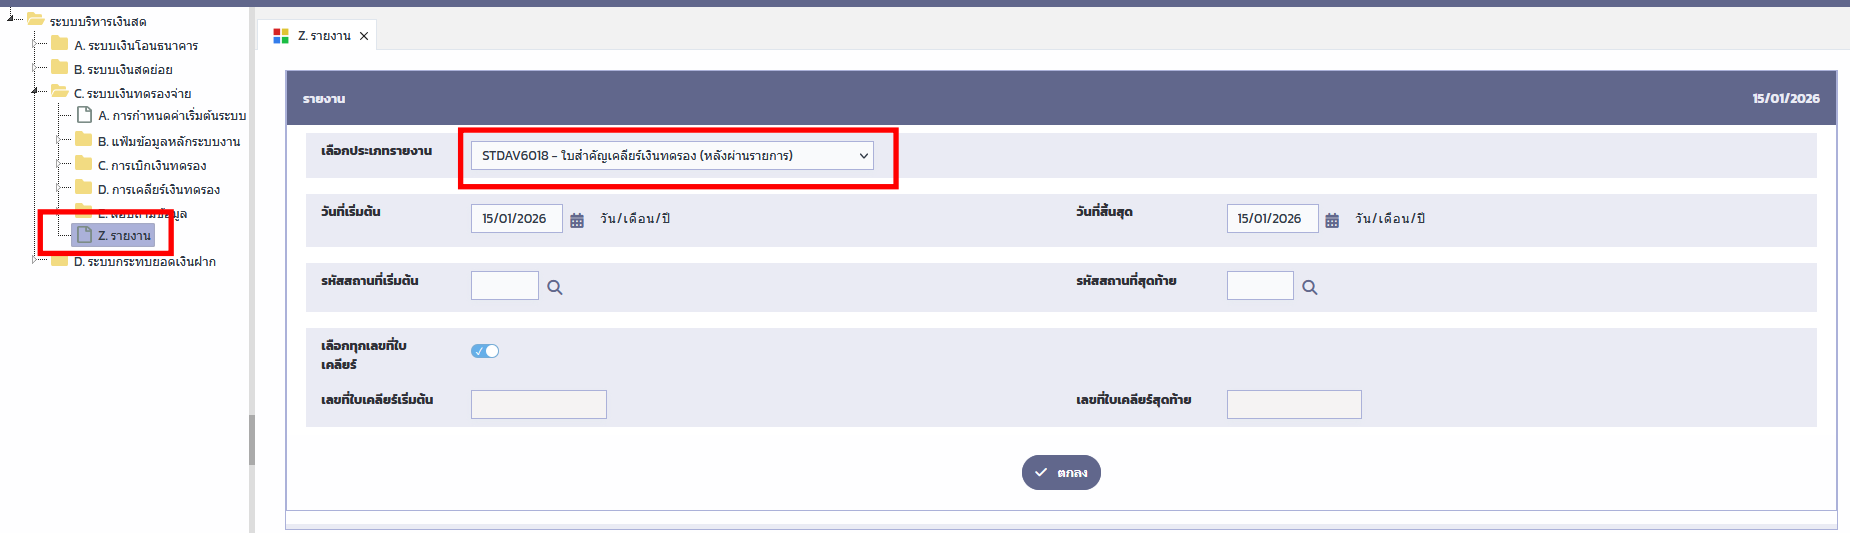Click folder icon of D. การเคลียร์เงินทดรอง
This screenshot has width=1850, height=533.
(x=84, y=188)
